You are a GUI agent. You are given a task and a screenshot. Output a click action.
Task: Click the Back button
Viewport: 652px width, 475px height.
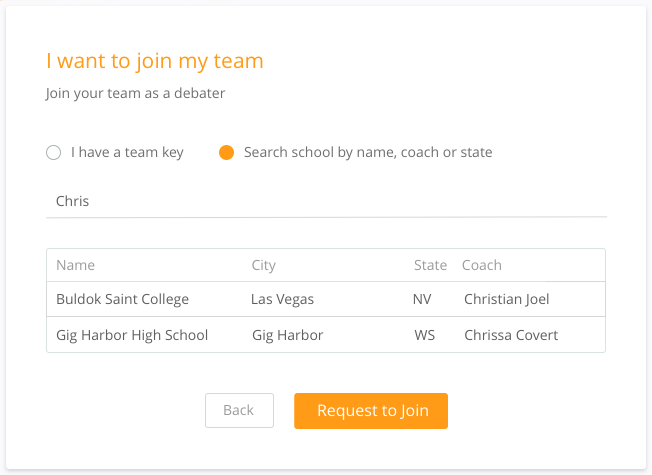239,411
